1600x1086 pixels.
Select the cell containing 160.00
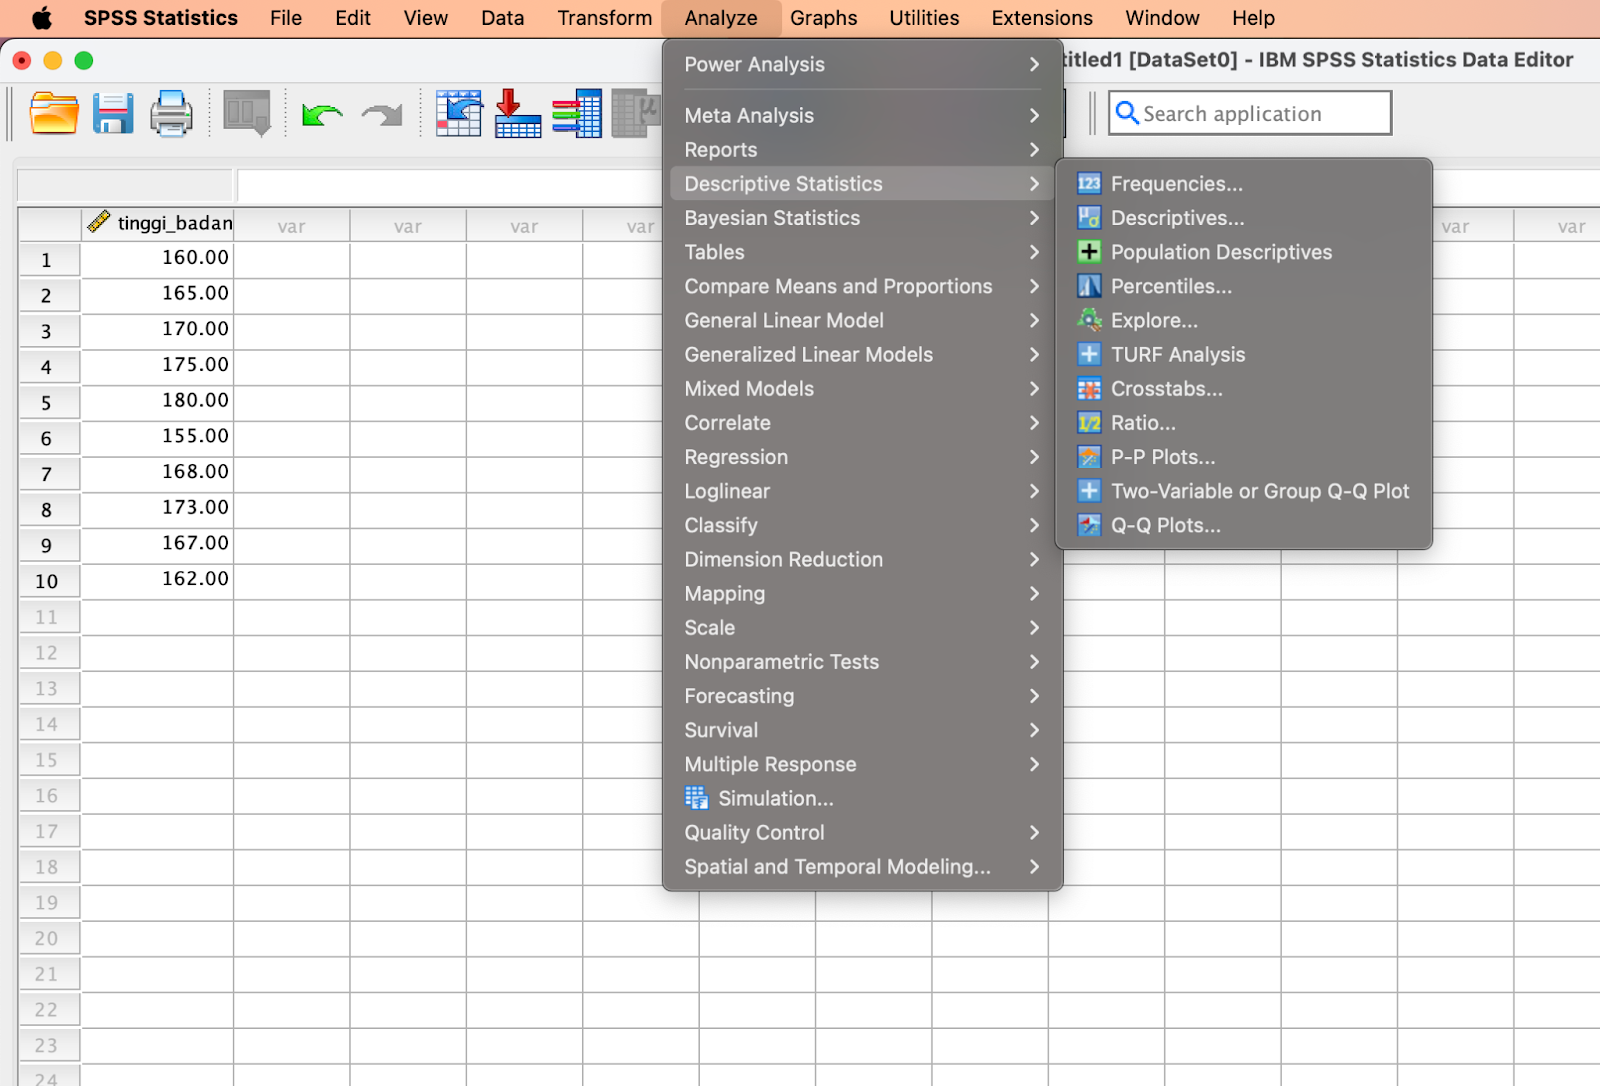click(x=157, y=258)
